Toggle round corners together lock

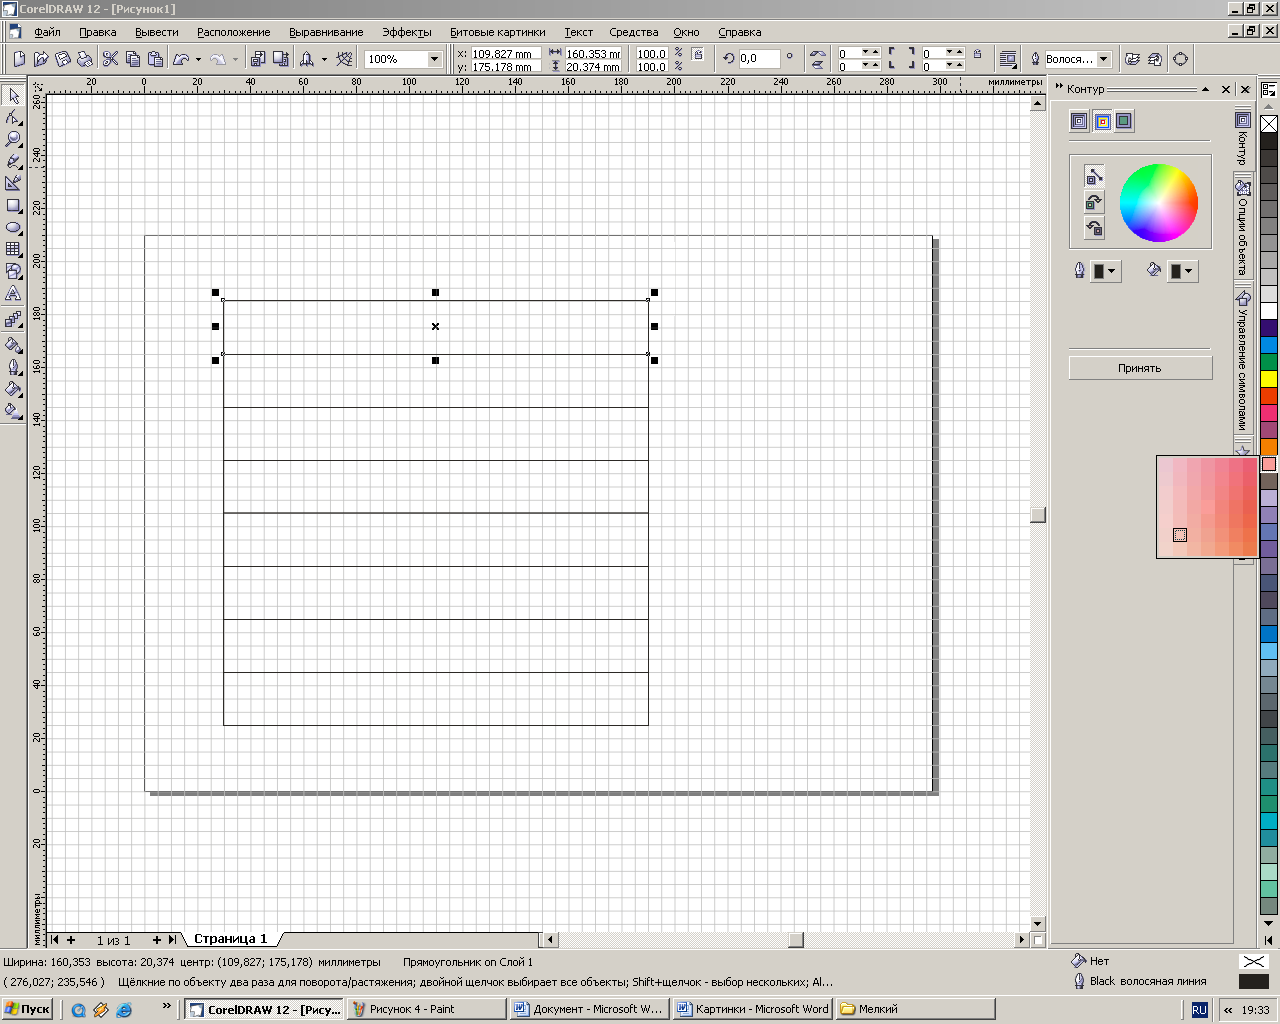(978, 55)
